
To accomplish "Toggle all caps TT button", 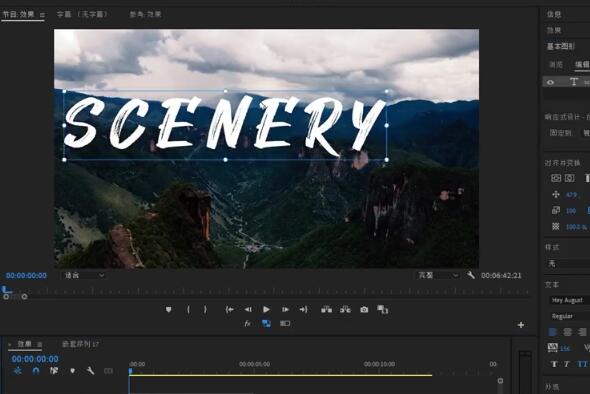I will 582,364.
